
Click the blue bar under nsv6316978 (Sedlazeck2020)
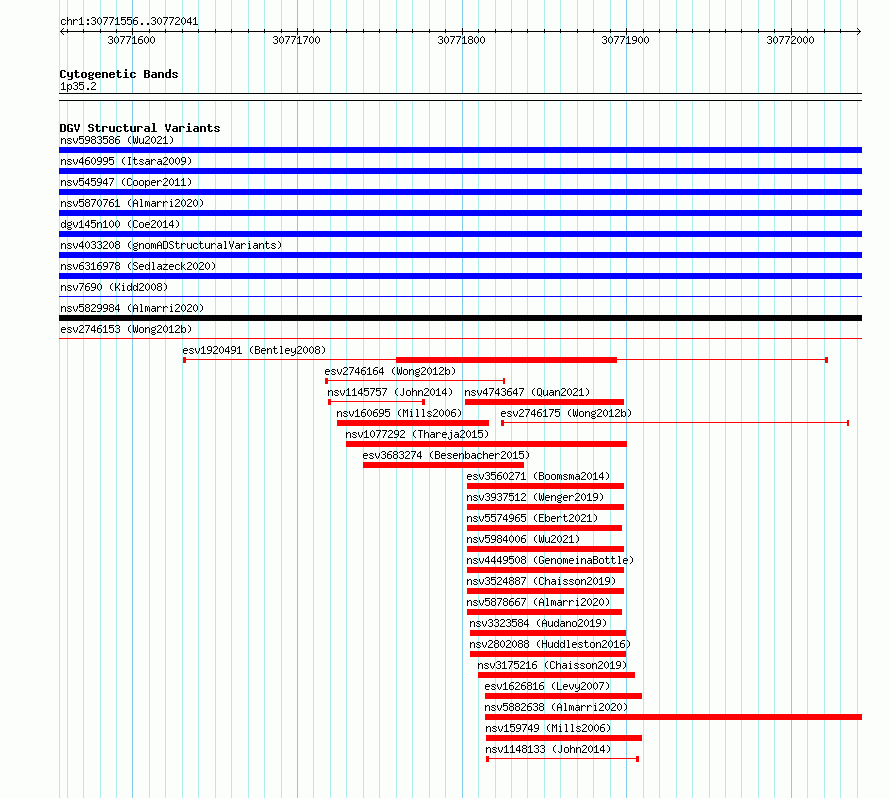(460, 276)
